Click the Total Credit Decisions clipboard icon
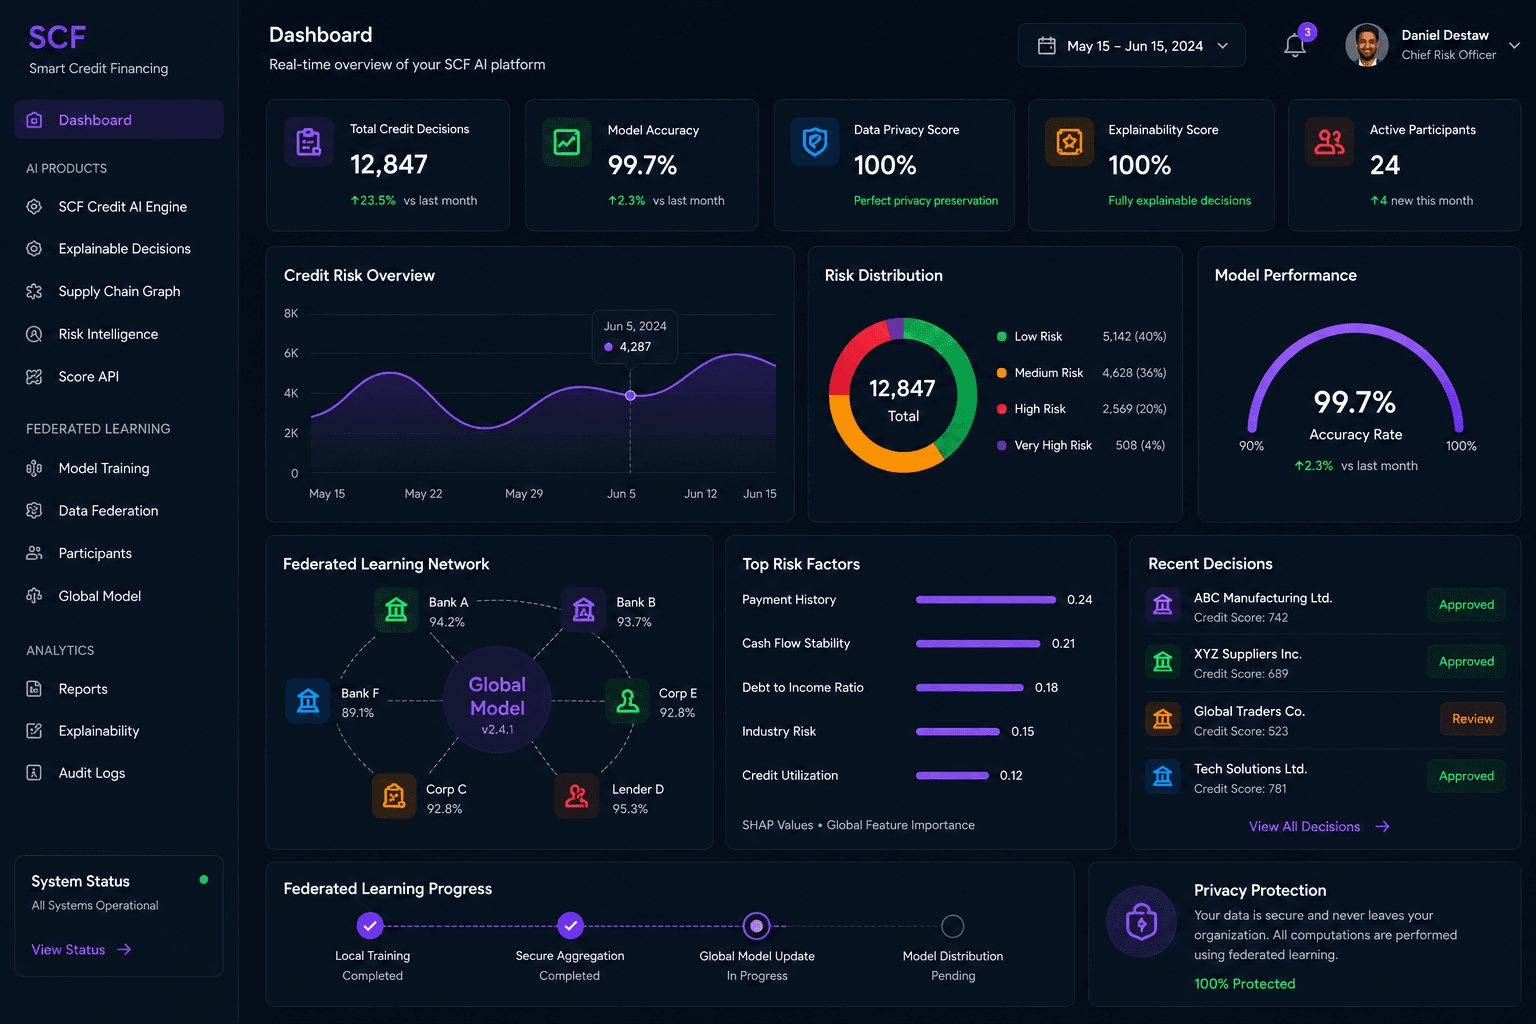Screen dimensions: 1536x1024 click(x=309, y=142)
